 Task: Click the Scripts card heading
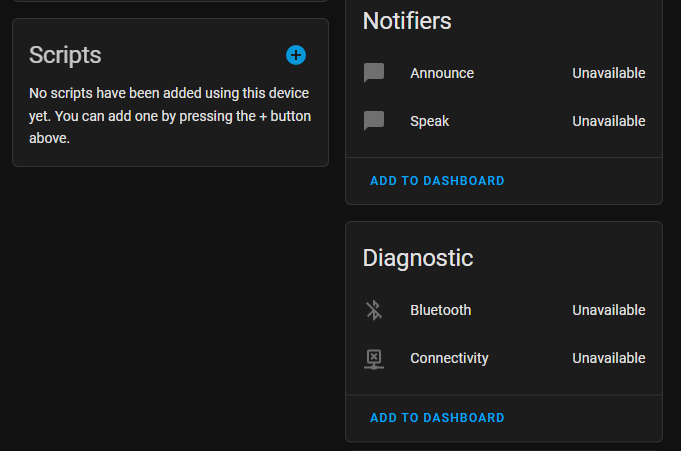[x=65, y=55]
